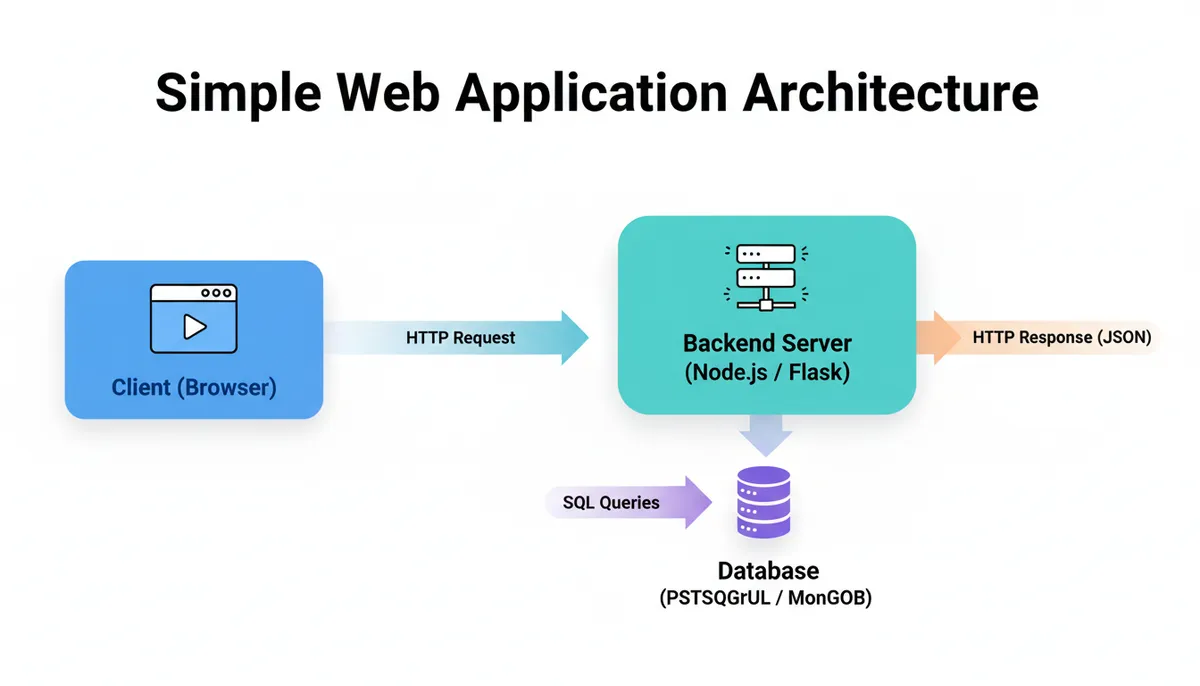Click the play triangle inside the browser icon
The image size is (1200, 686).
click(195, 326)
